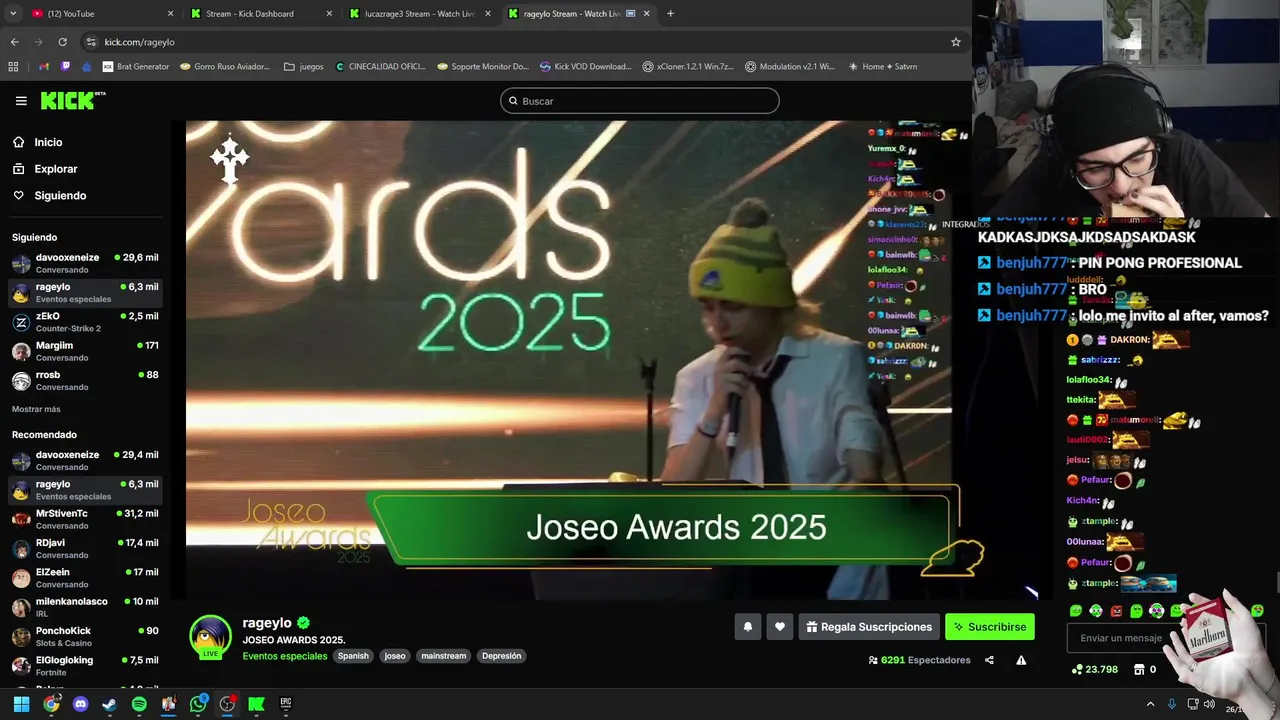
Task: Open the Windows Start menu
Action: [x=21, y=704]
